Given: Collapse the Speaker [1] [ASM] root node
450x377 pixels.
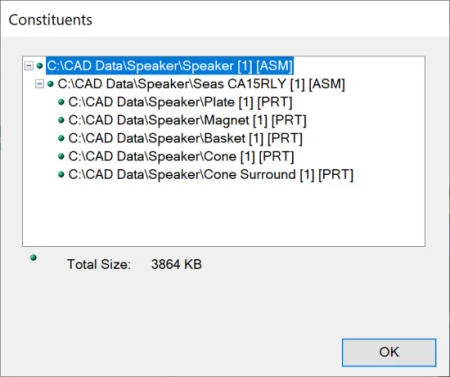Looking at the screenshot, I should pyautogui.click(x=29, y=66).
